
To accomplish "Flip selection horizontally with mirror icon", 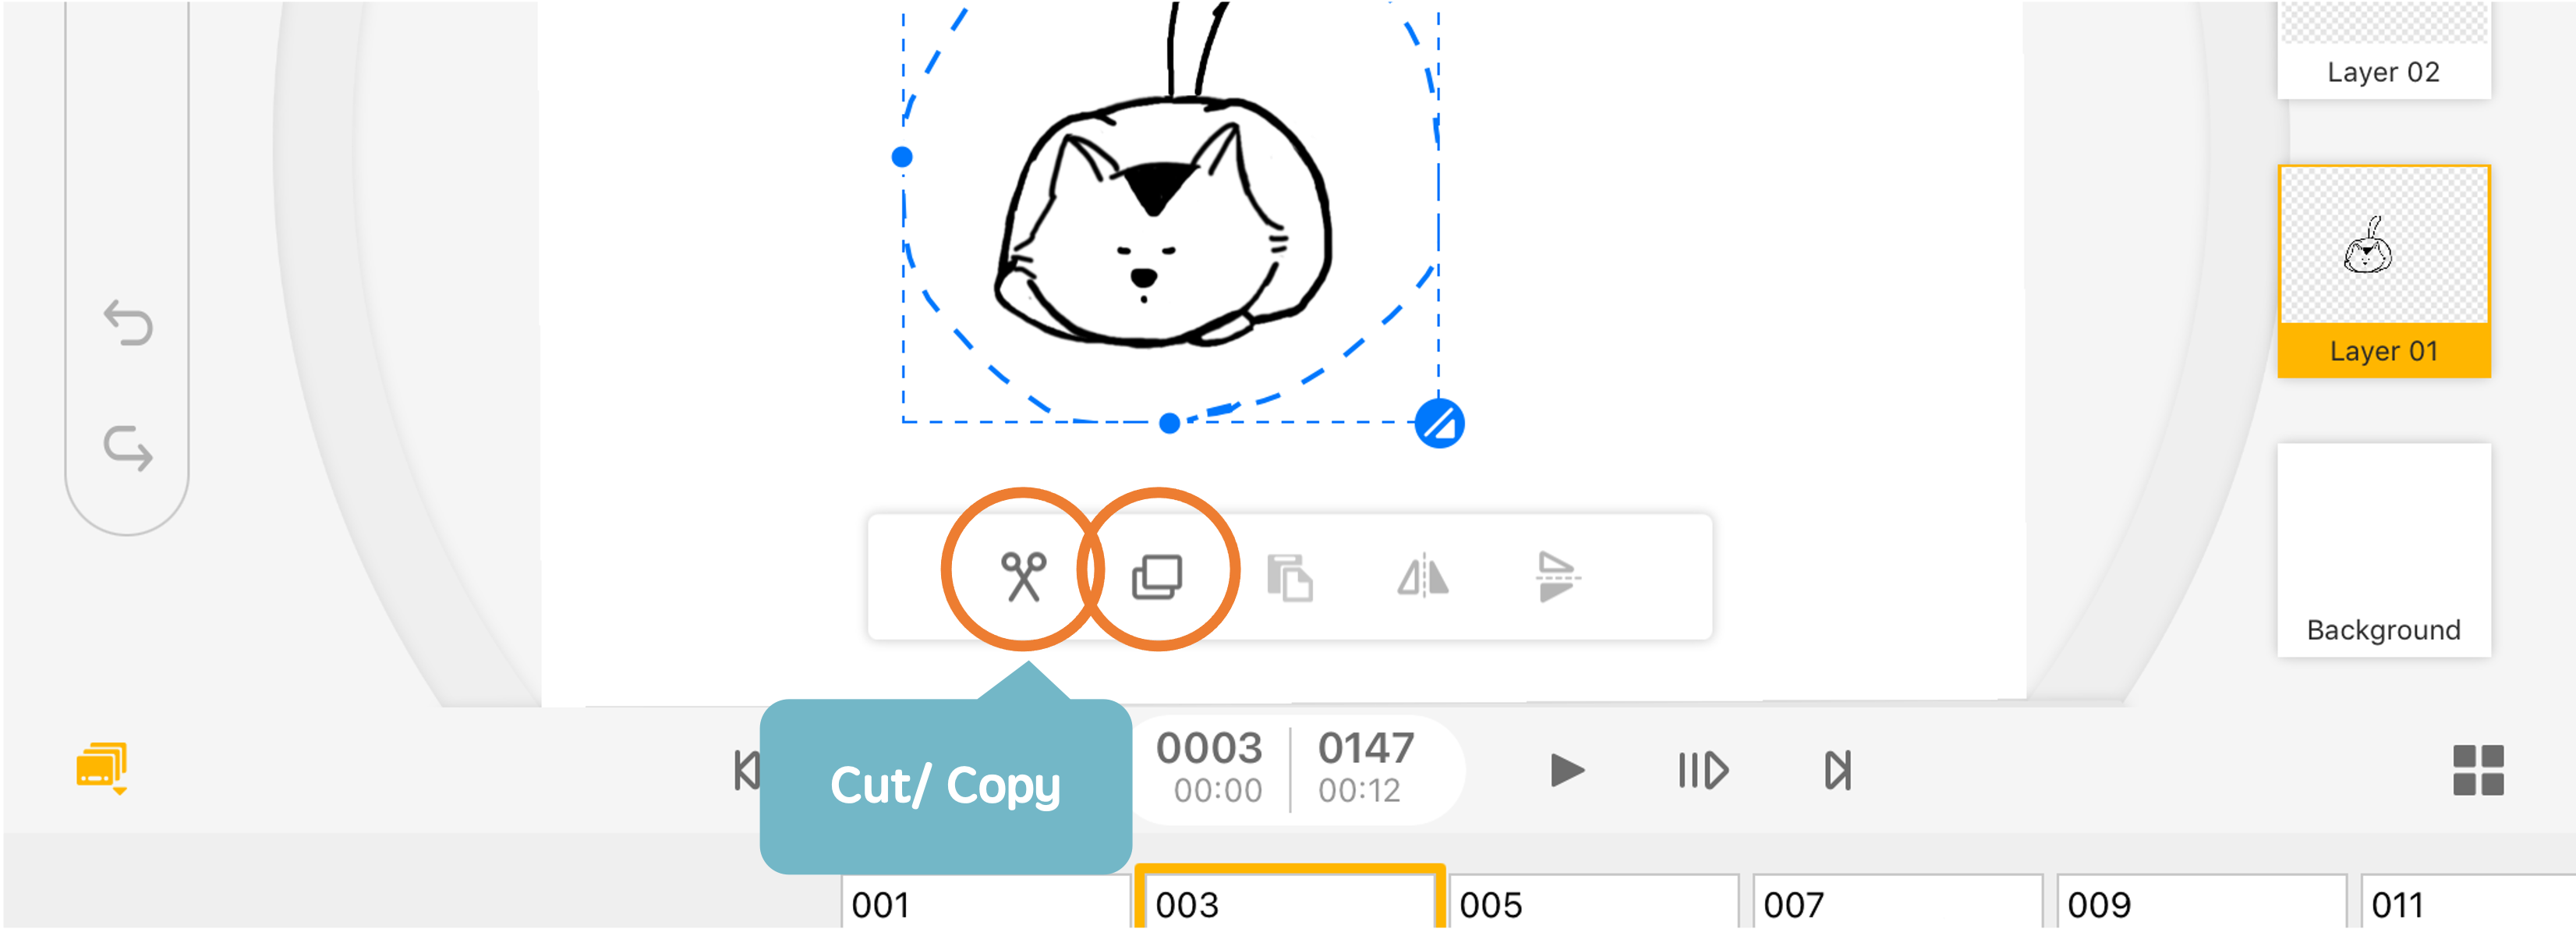I will [1422, 577].
